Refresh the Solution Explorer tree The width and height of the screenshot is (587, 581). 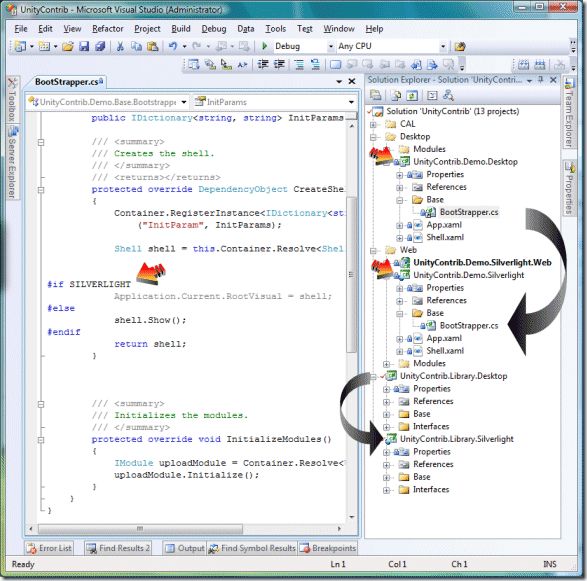[412, 95]
